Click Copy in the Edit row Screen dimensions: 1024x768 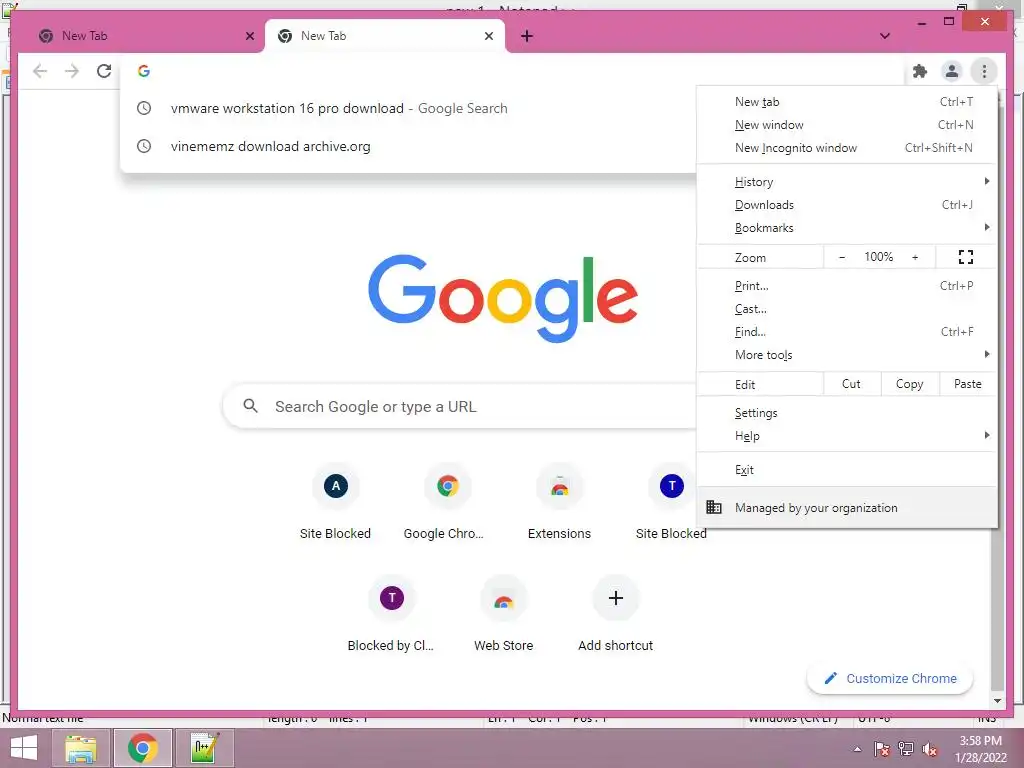[x=910, y=384]
